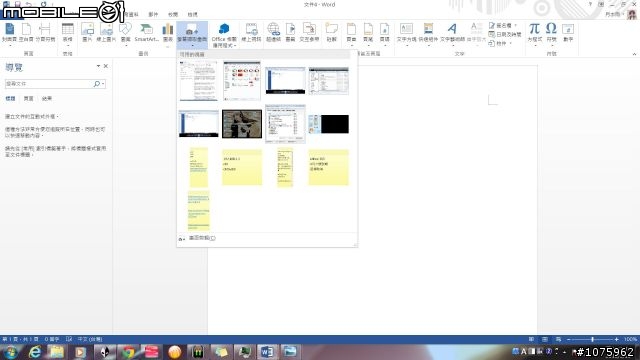Close the Navigation pane

pyautogui.click(x=106, y=66)
